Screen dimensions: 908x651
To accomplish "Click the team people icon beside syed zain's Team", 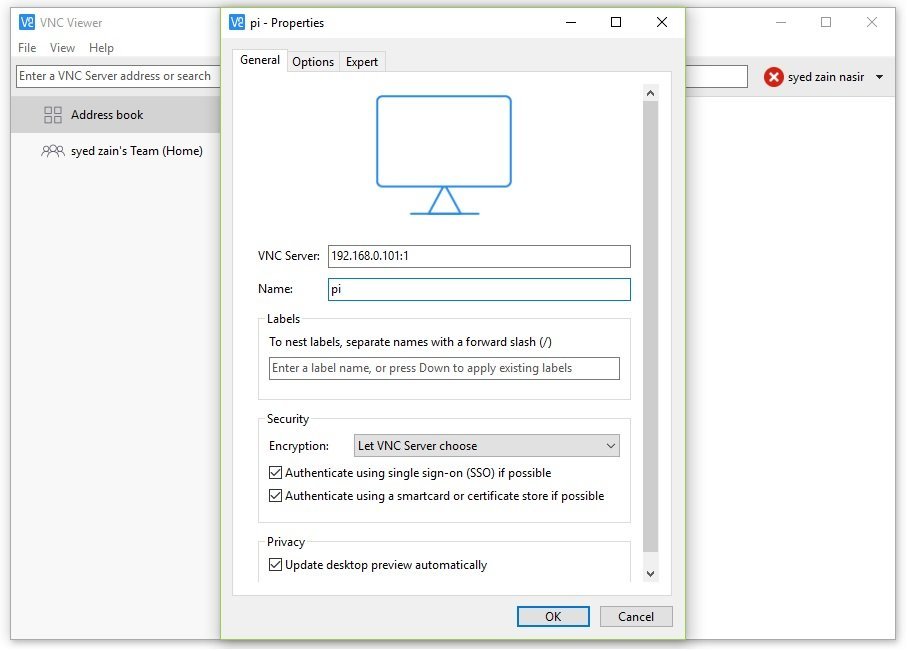I will 53,151.
